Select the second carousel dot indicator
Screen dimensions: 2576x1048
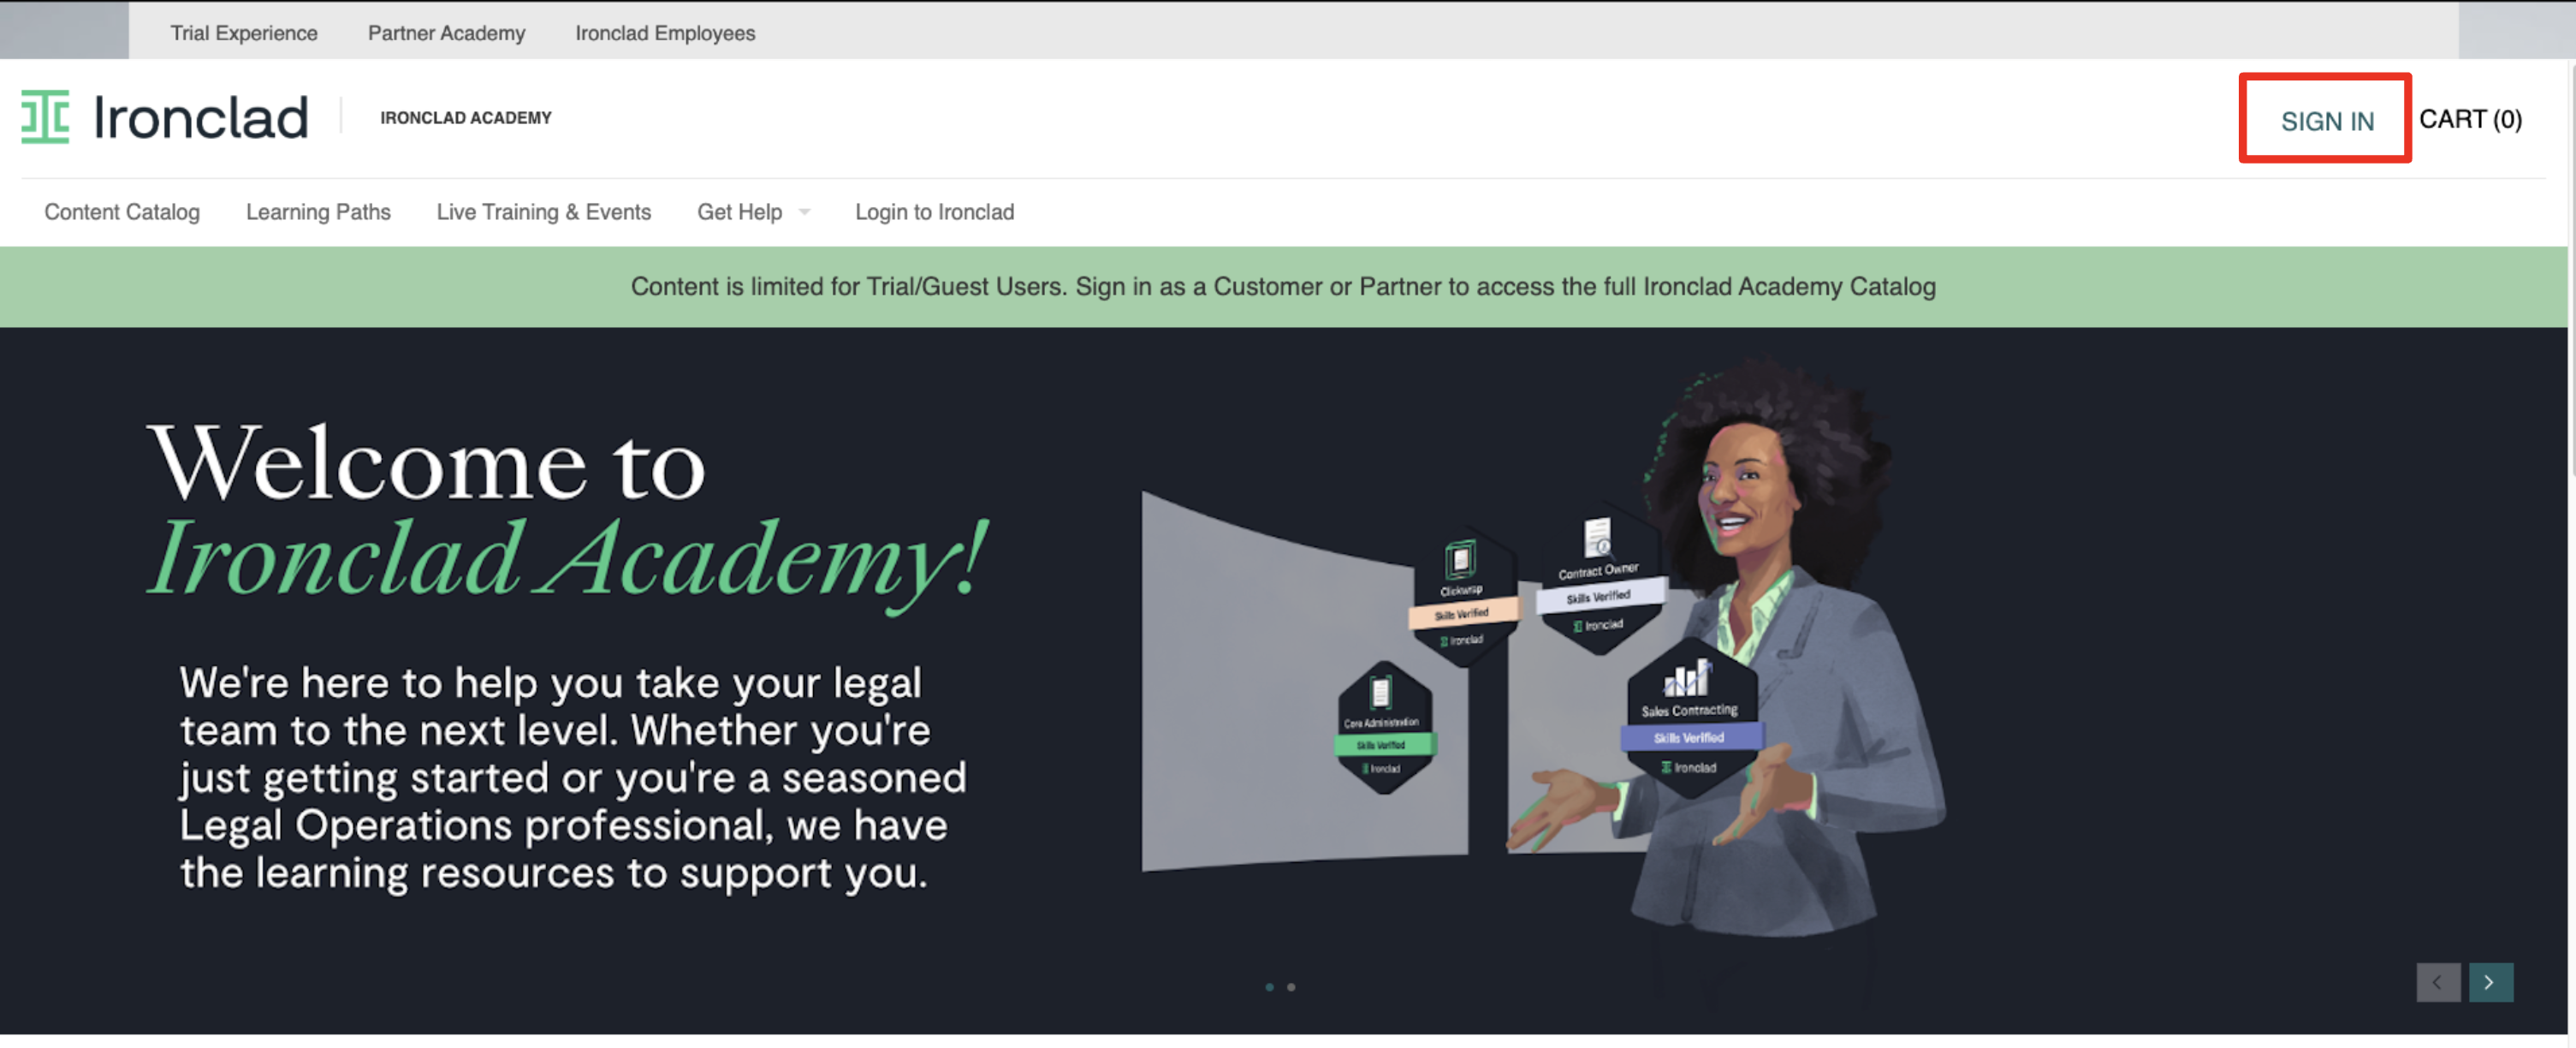pos(1291,987)
